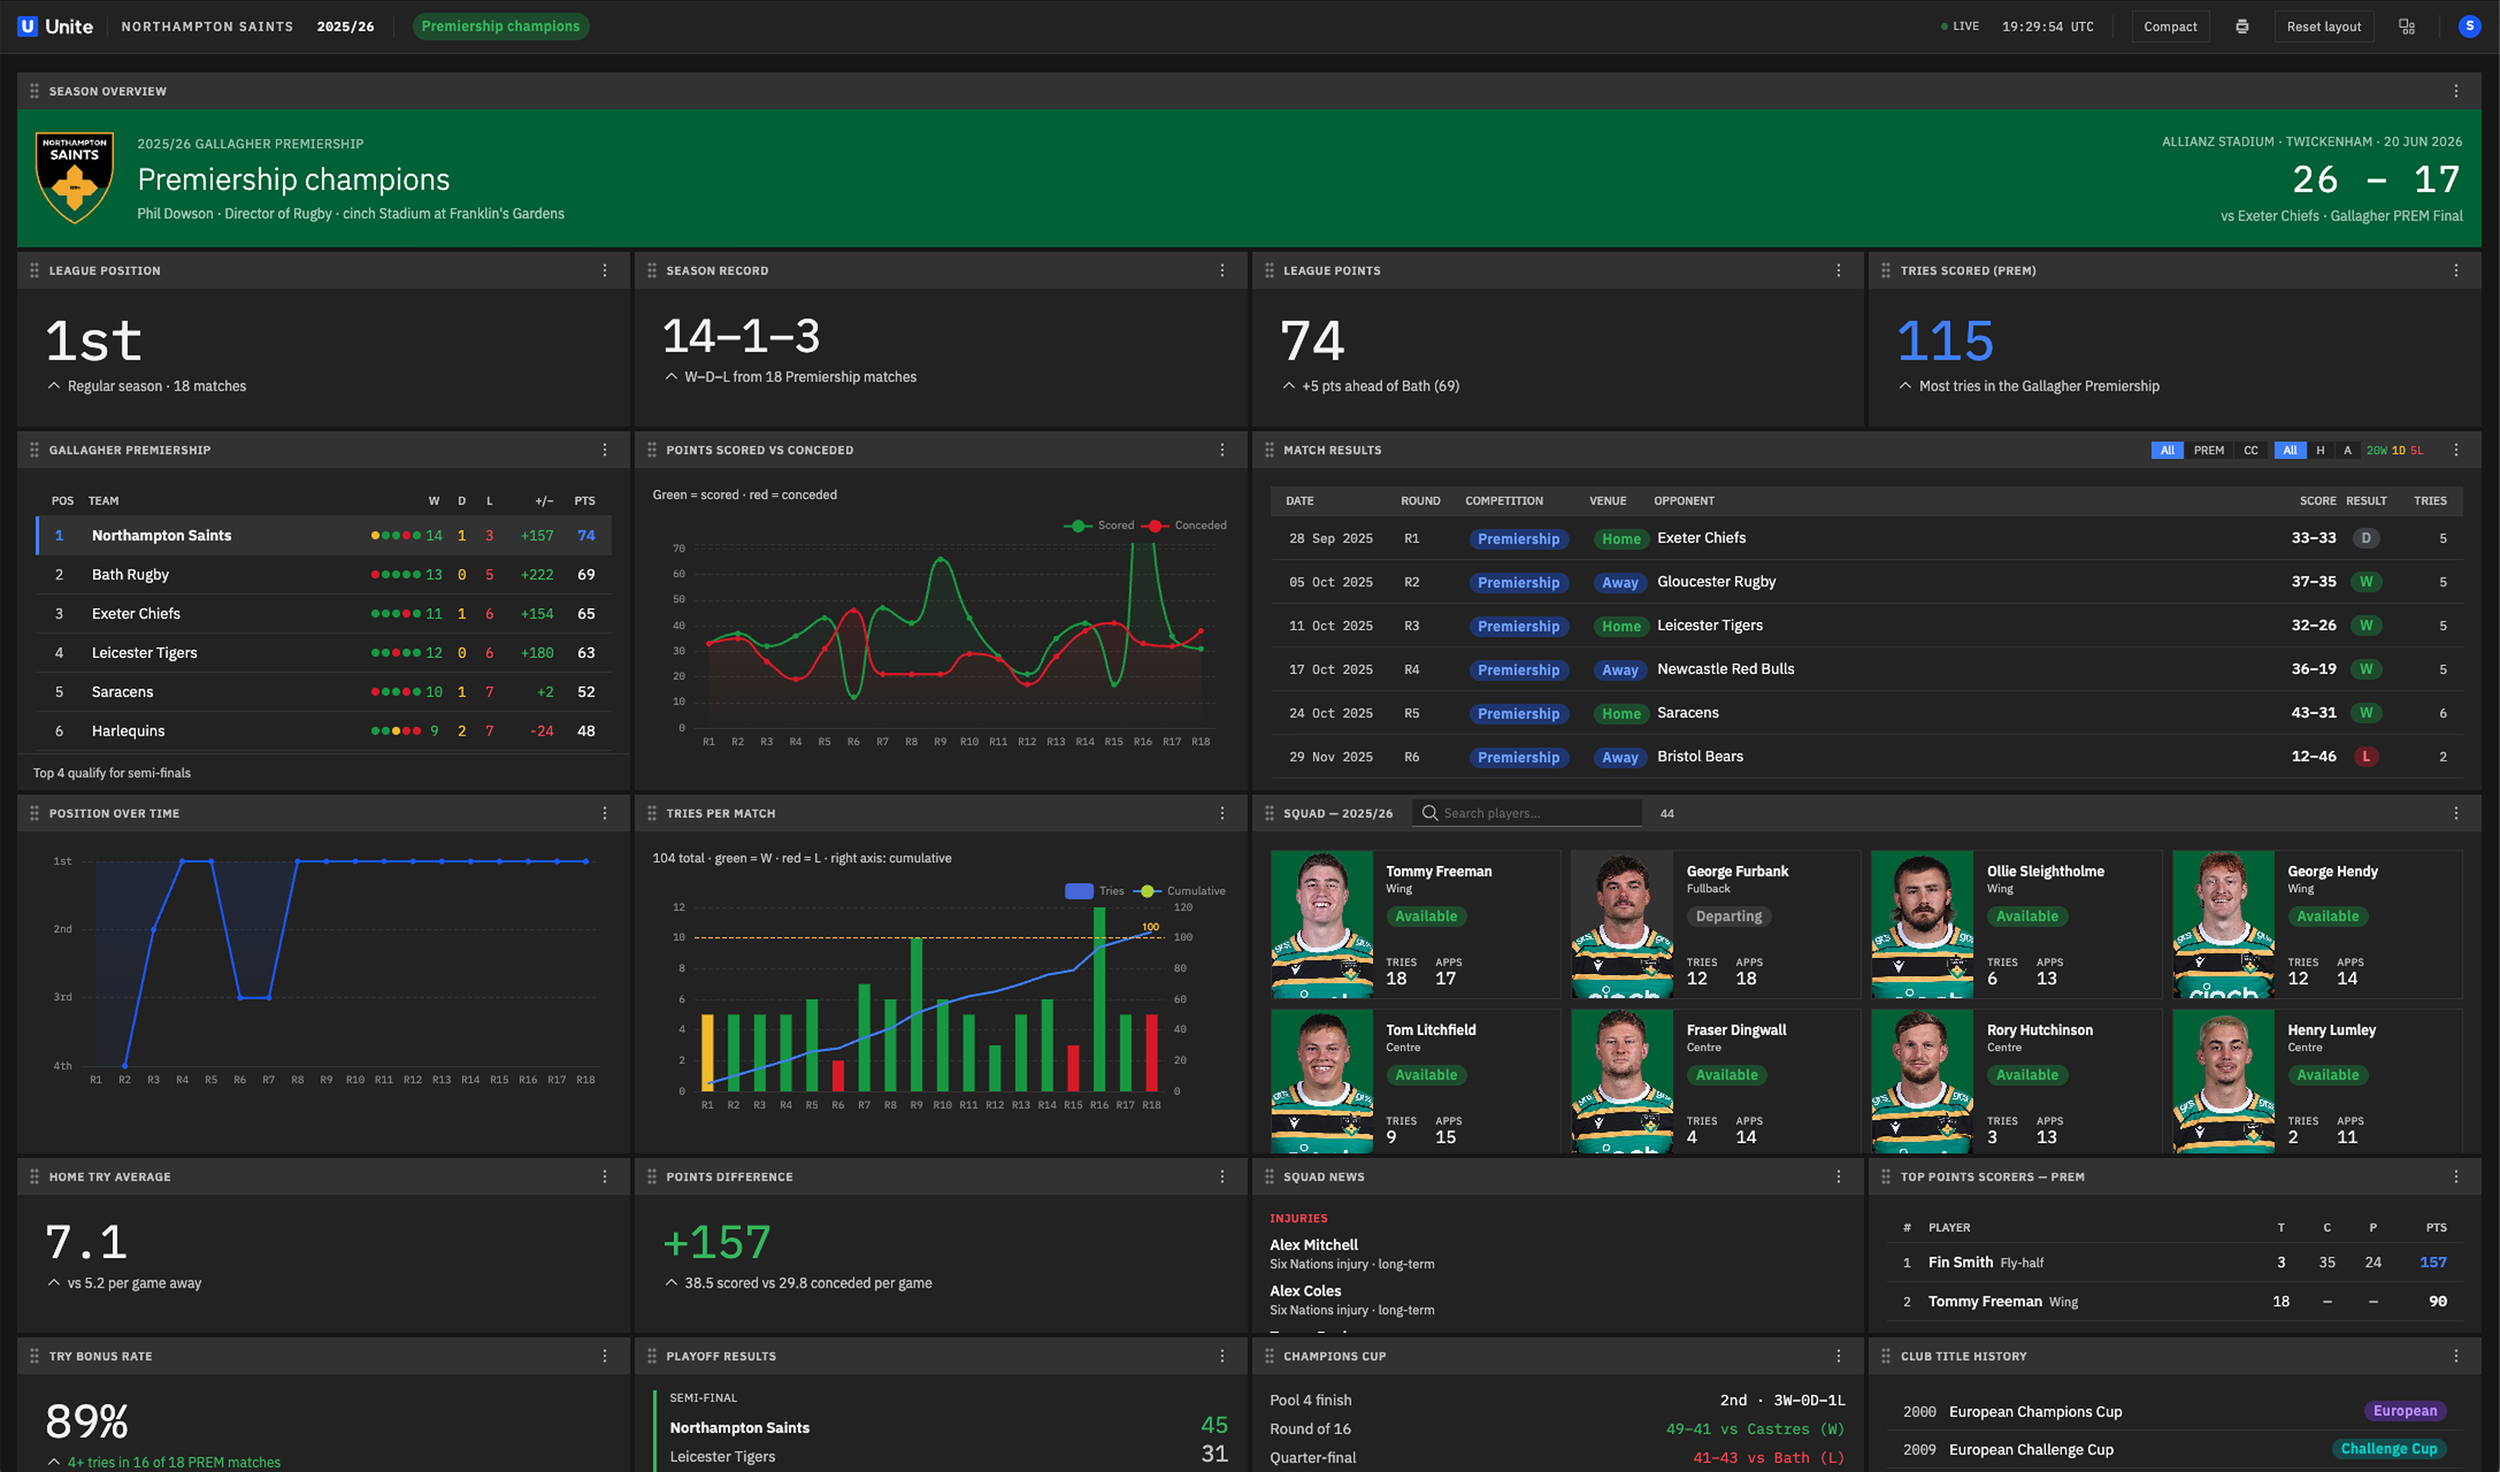
Task: Click the 19:29:54 UTC clock
Action: [2047, 27]
